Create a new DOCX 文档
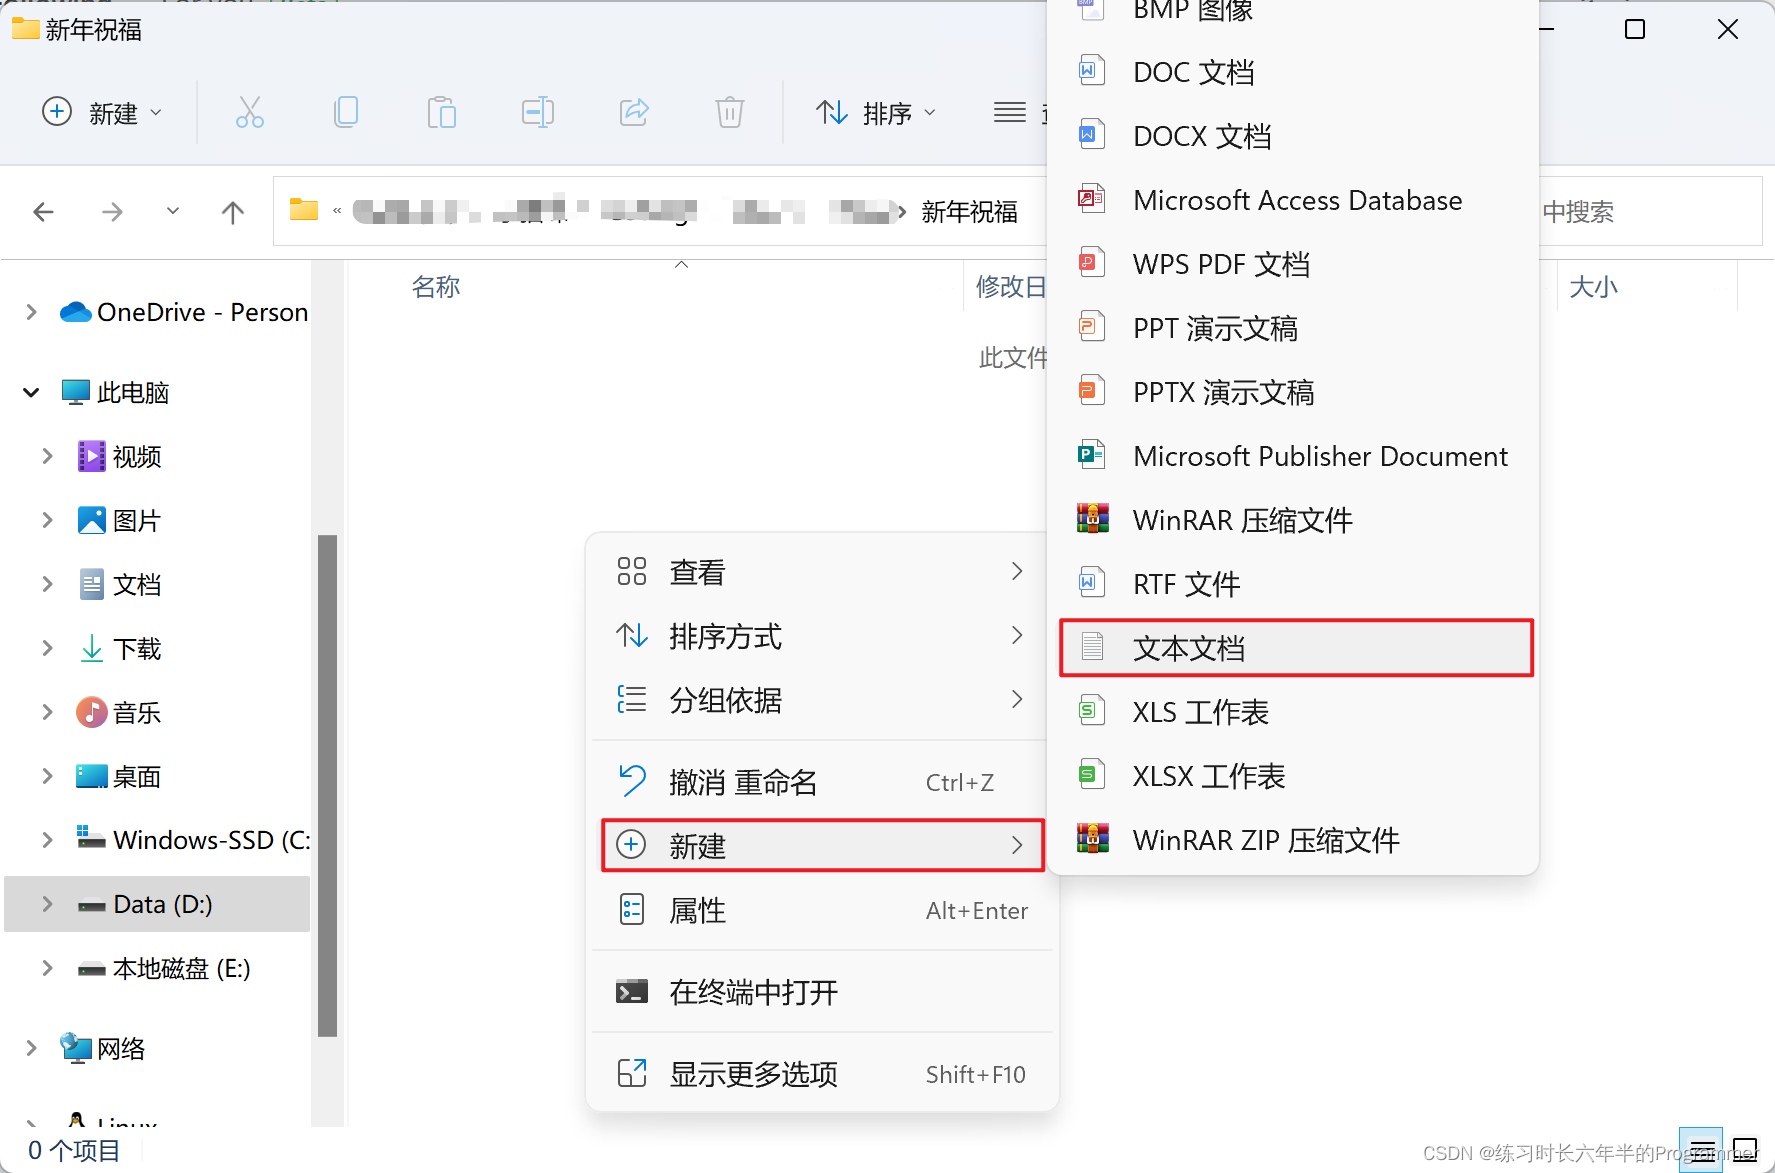The image size is (1775, 1173). (1295, 136)
